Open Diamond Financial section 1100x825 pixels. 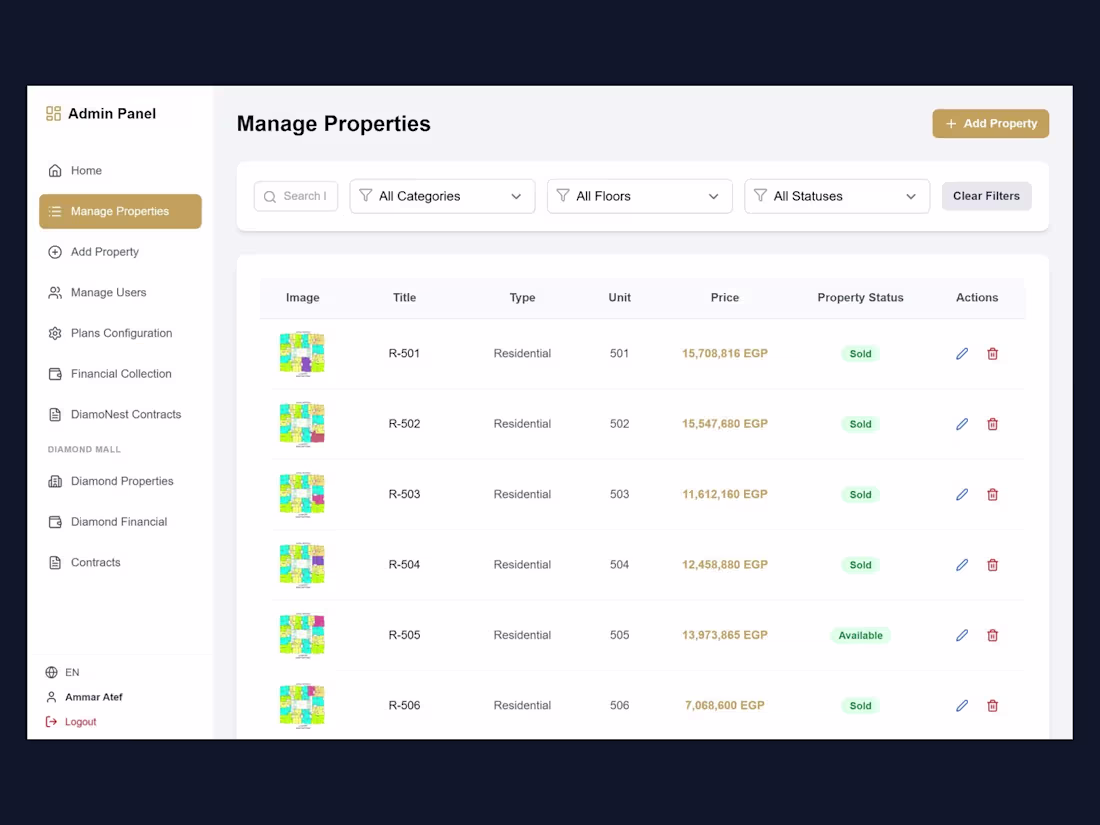(x=120, y=522)
